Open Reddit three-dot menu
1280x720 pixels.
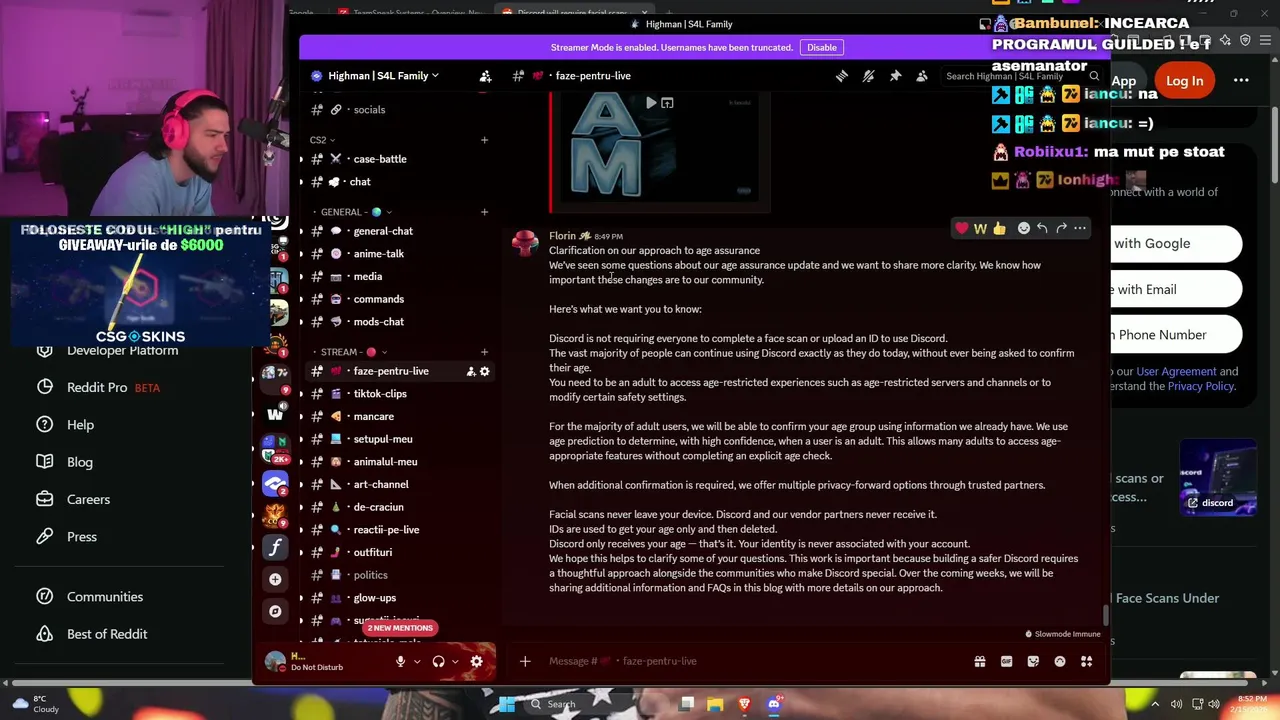1241,81
